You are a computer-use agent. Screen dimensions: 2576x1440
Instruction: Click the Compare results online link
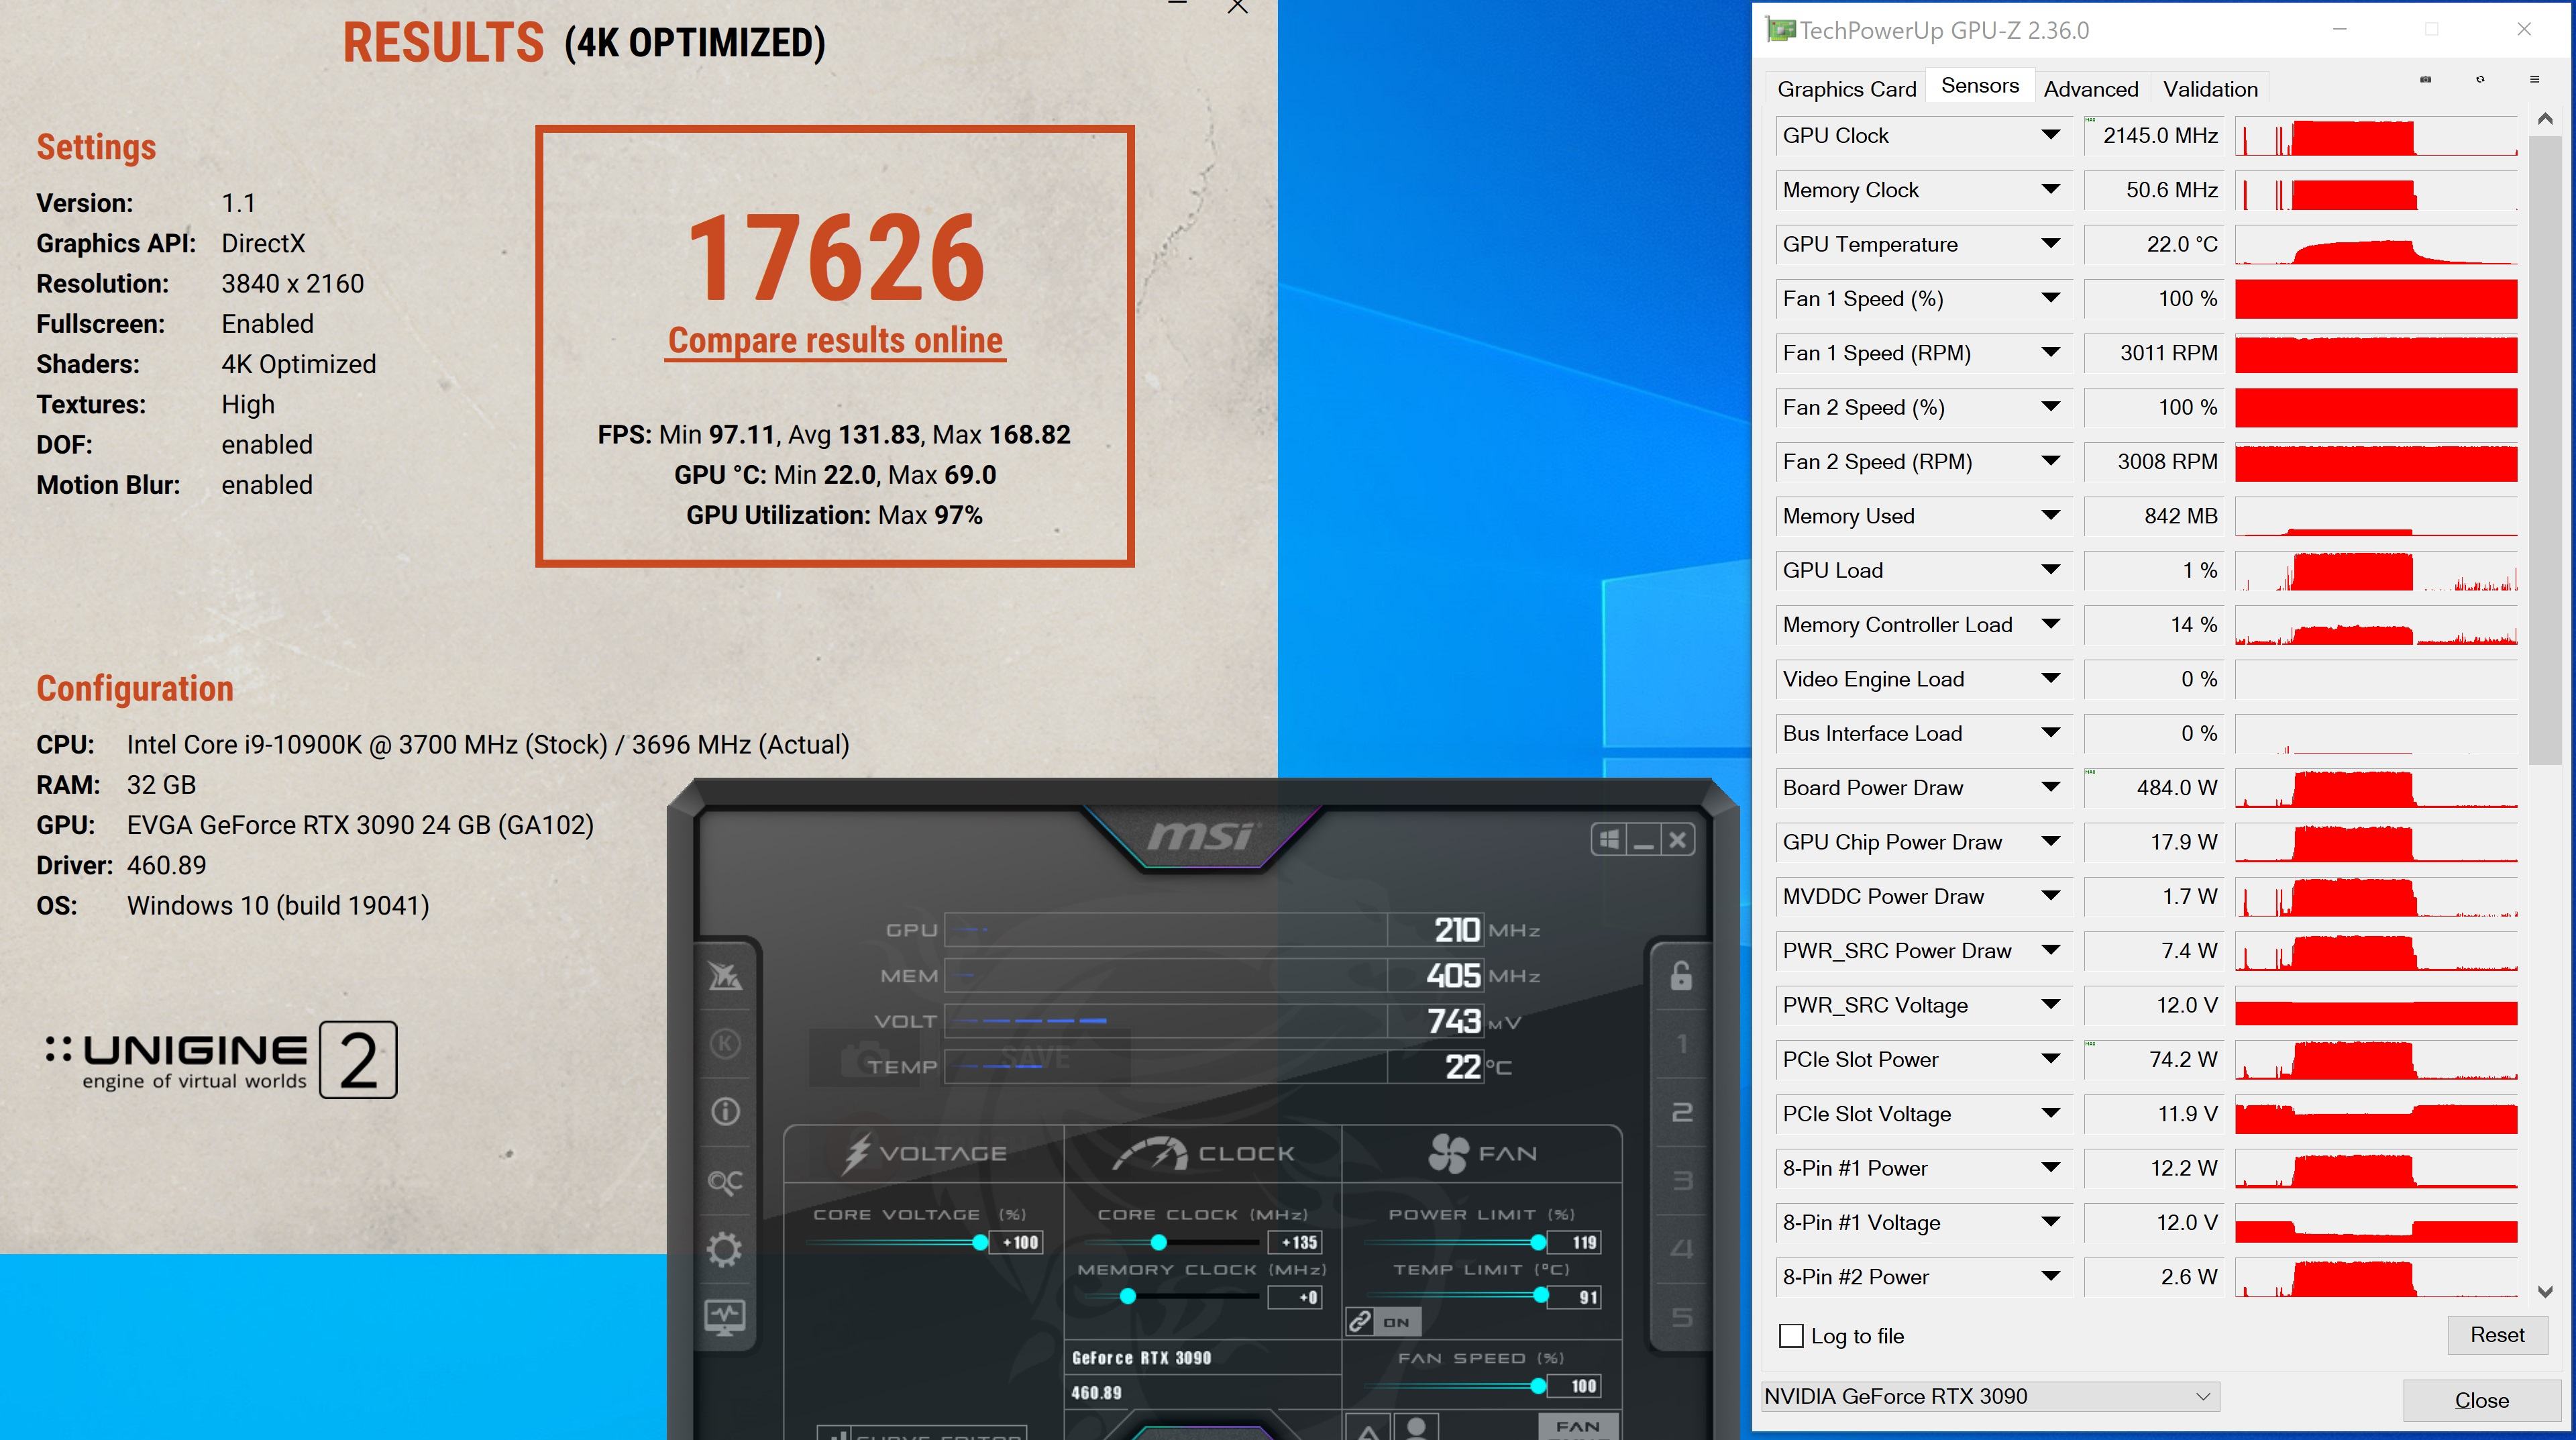835,340
